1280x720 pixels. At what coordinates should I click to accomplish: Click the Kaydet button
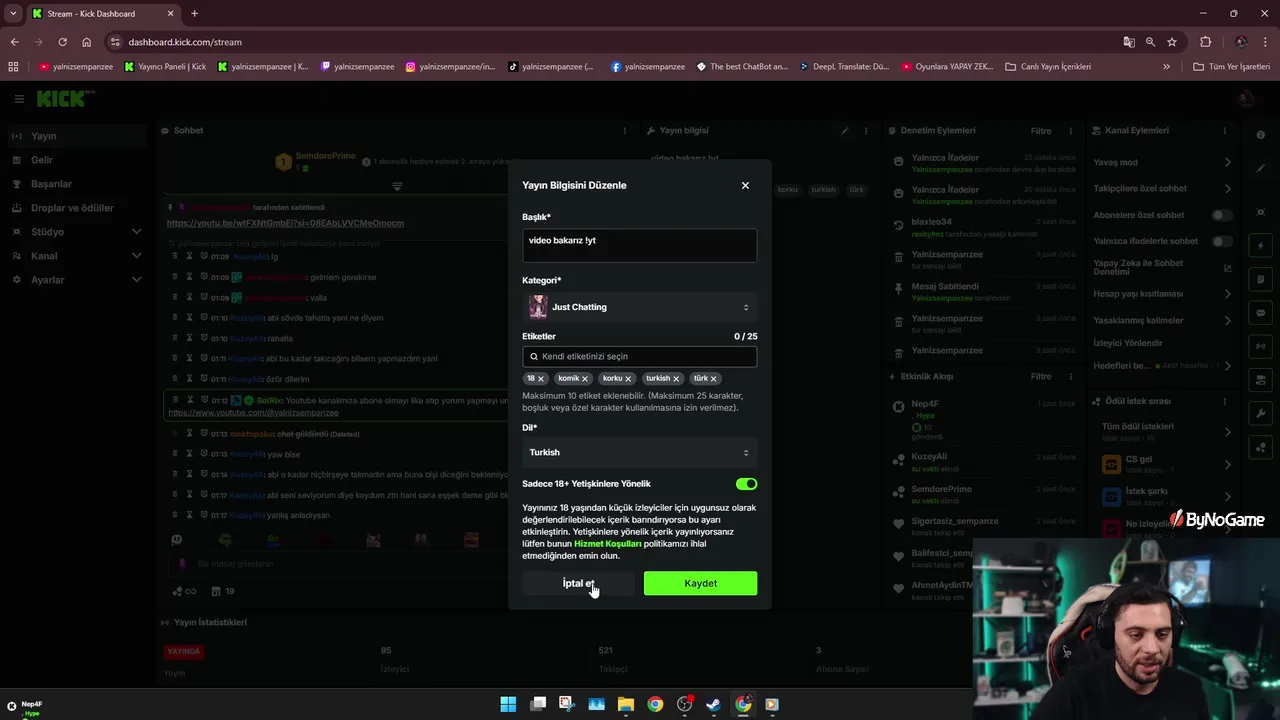tap(700, 583)
